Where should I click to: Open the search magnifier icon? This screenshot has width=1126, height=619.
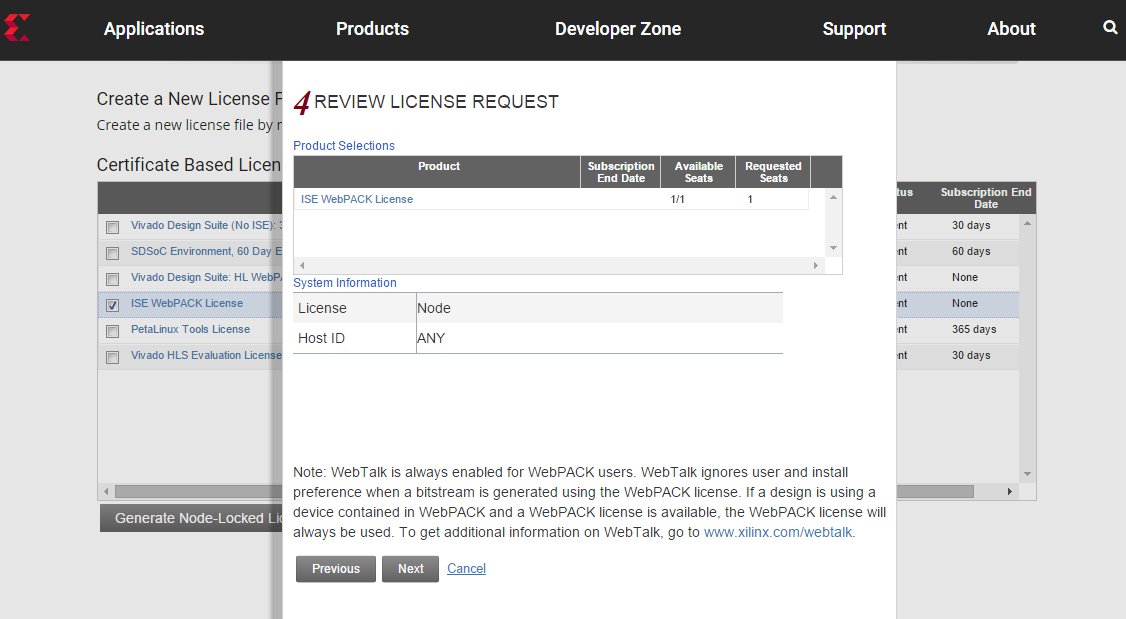click(1110, 27)
